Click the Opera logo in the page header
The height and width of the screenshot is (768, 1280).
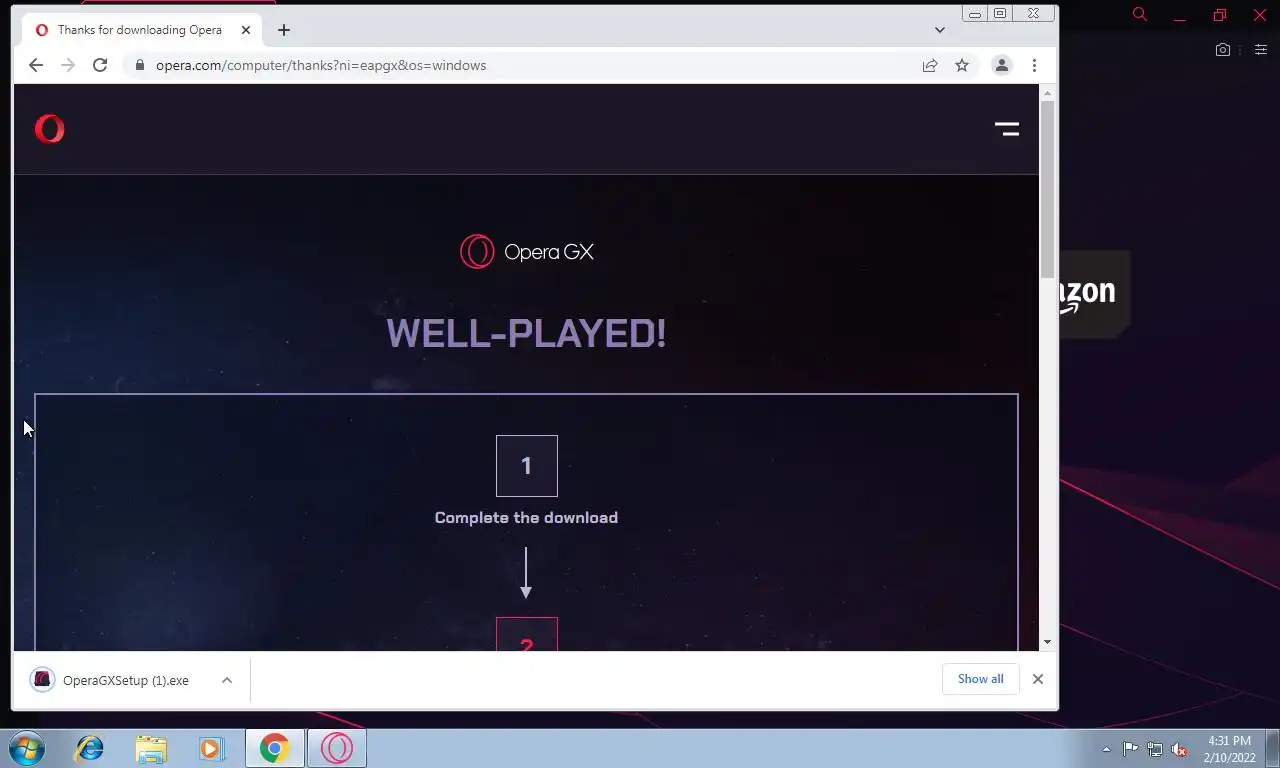[49, 129]
